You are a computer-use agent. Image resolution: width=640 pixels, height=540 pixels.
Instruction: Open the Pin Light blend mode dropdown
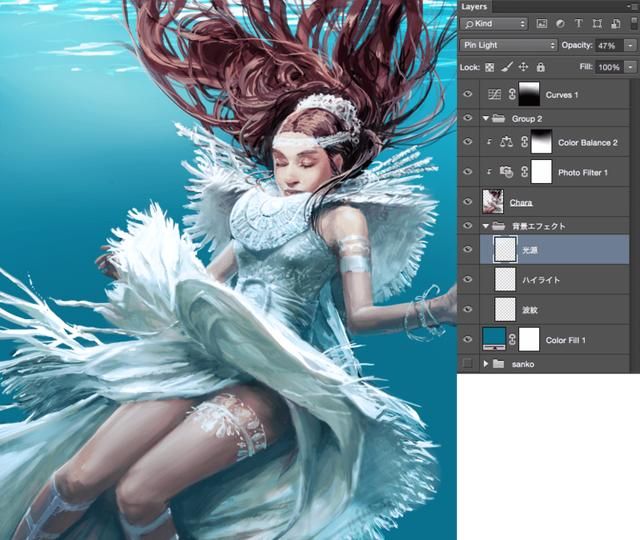coord(509,45)
